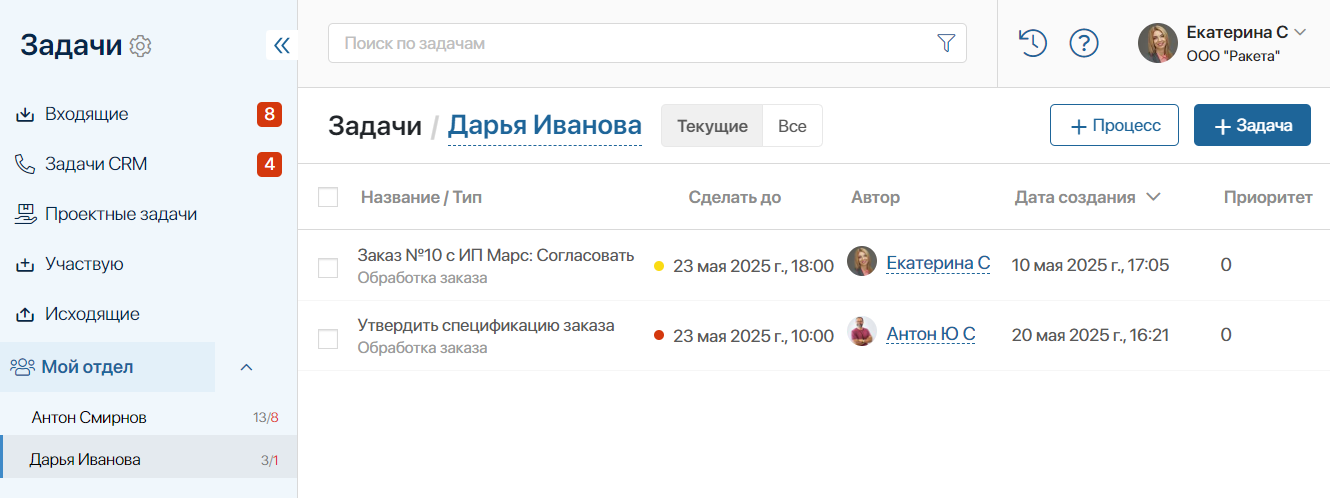Click the Задачи heading in the sidebar
This screenshot has height=498, width=1330.
[71, 45]
